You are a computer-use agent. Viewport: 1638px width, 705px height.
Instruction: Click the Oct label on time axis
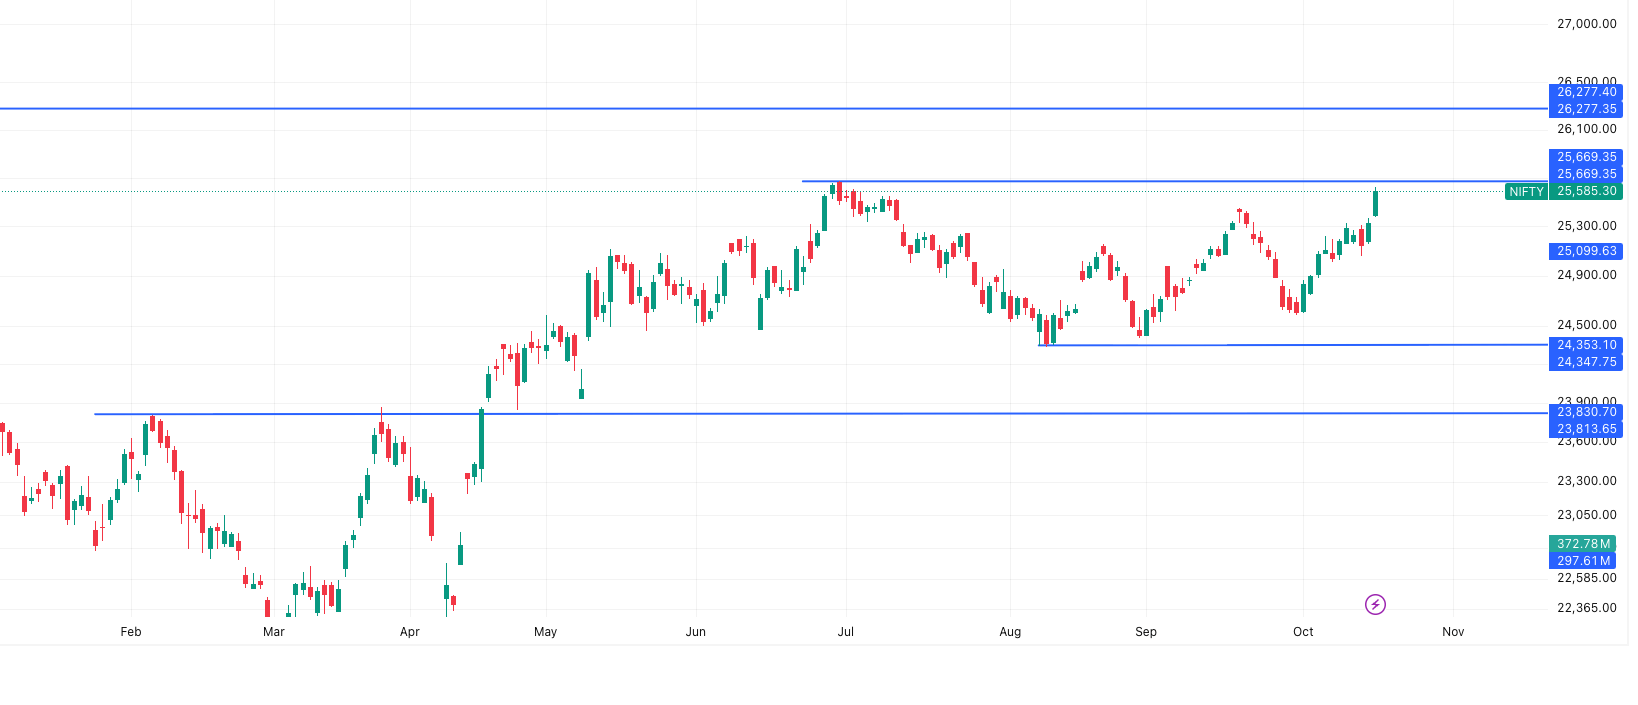tap(1303, 632)
